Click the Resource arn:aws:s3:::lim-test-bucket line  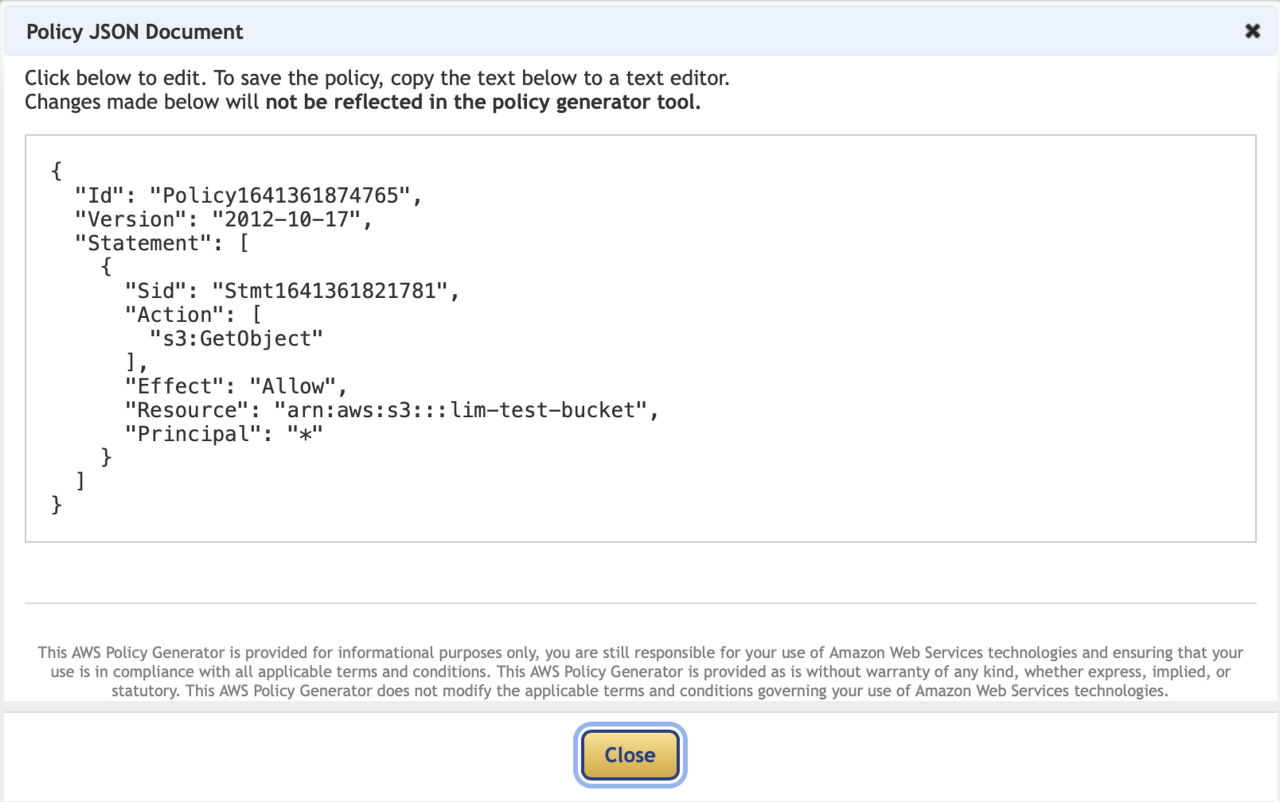(x=392, y=411)
